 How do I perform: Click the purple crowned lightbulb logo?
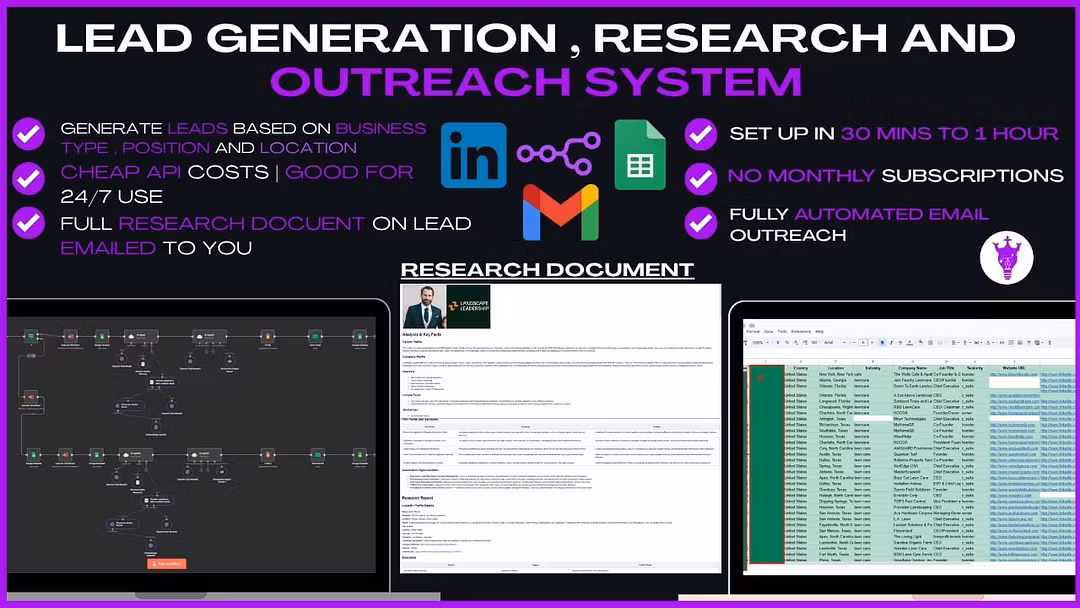(1006, 258)
